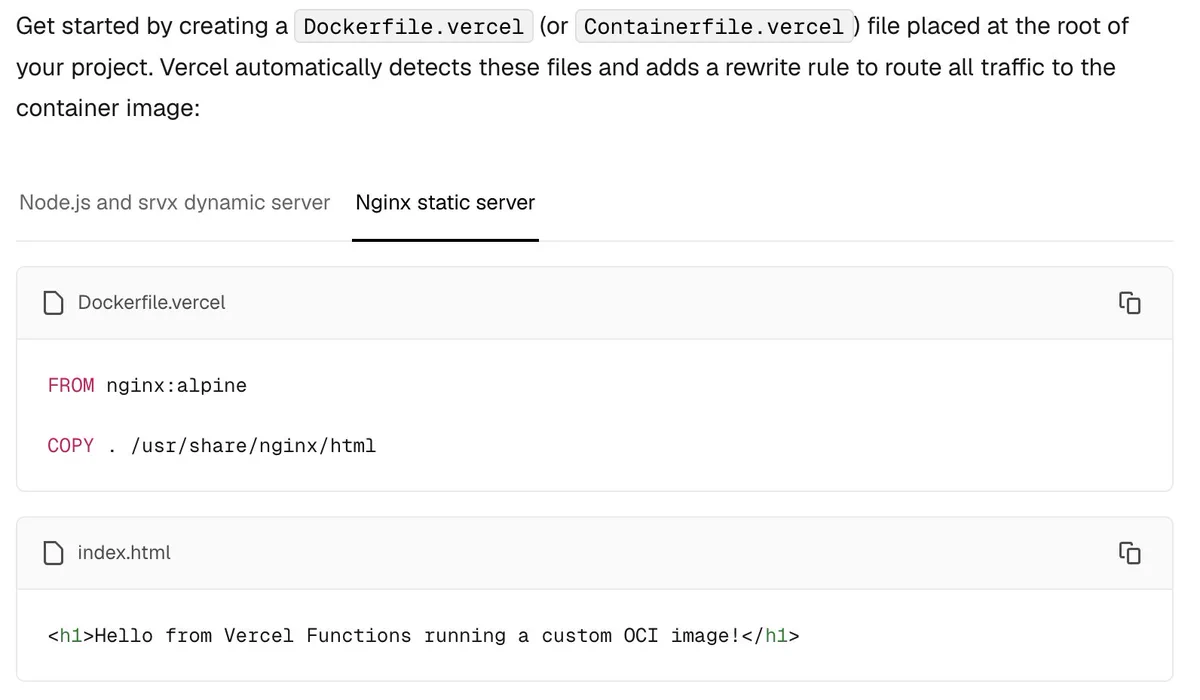1200x700 pixels.
Task: Click the inline Containerfile.vercel code in paragraph
Action: 714,27
